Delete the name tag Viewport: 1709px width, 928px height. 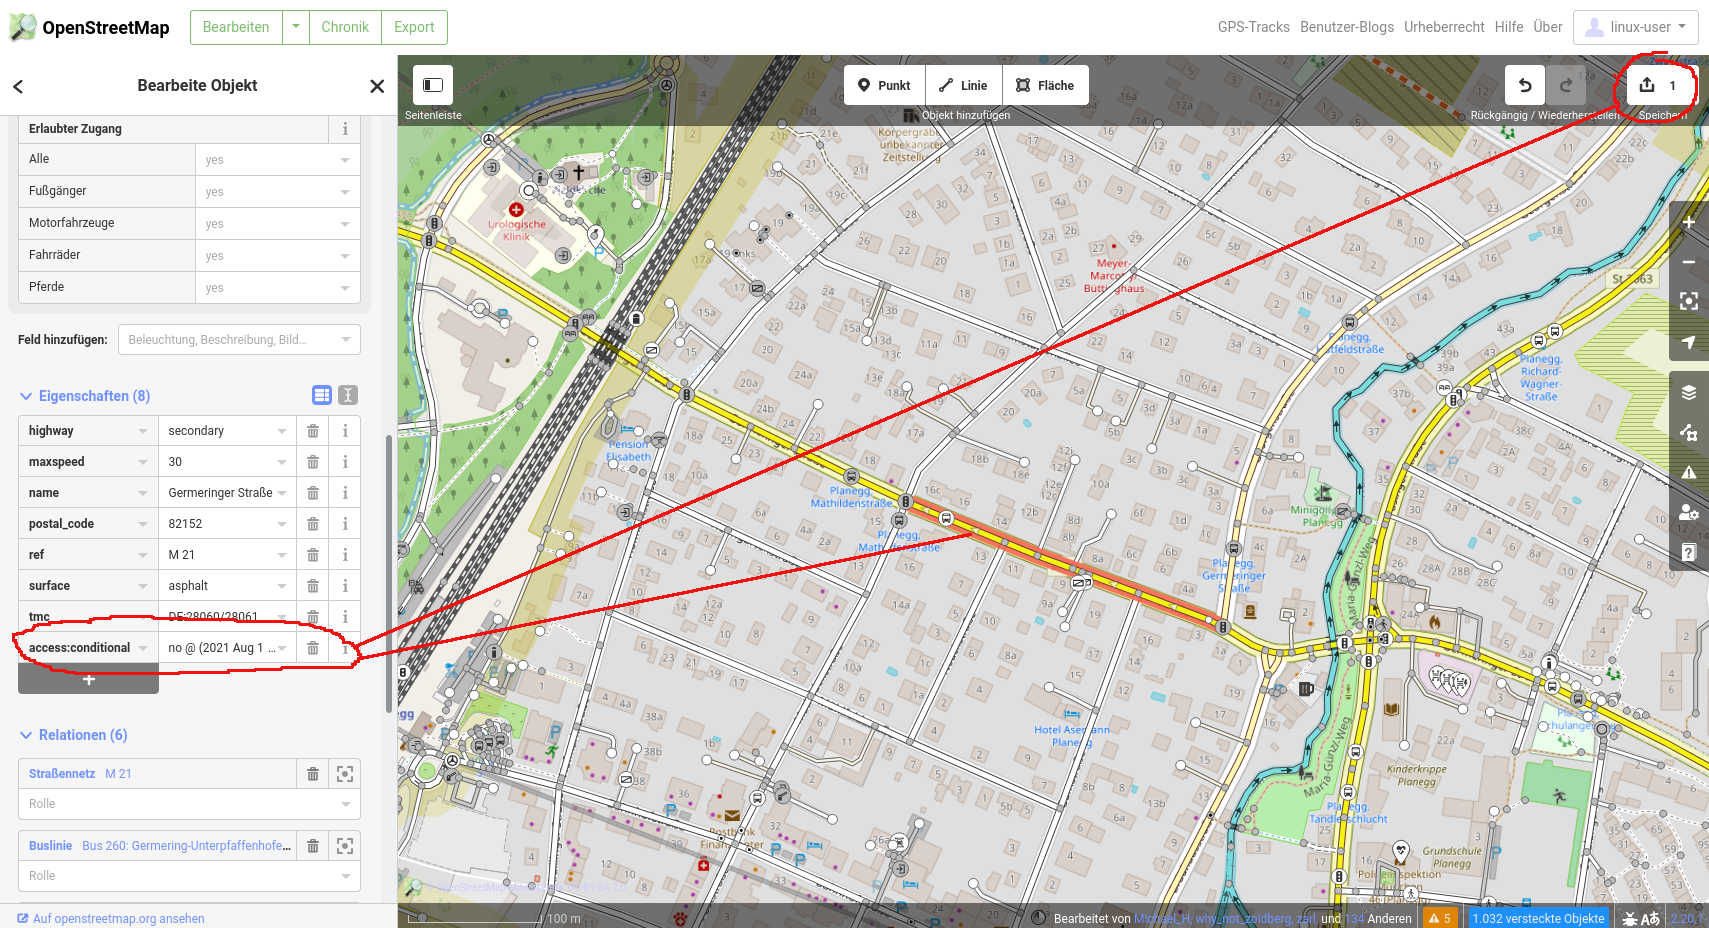pos(313,493)
